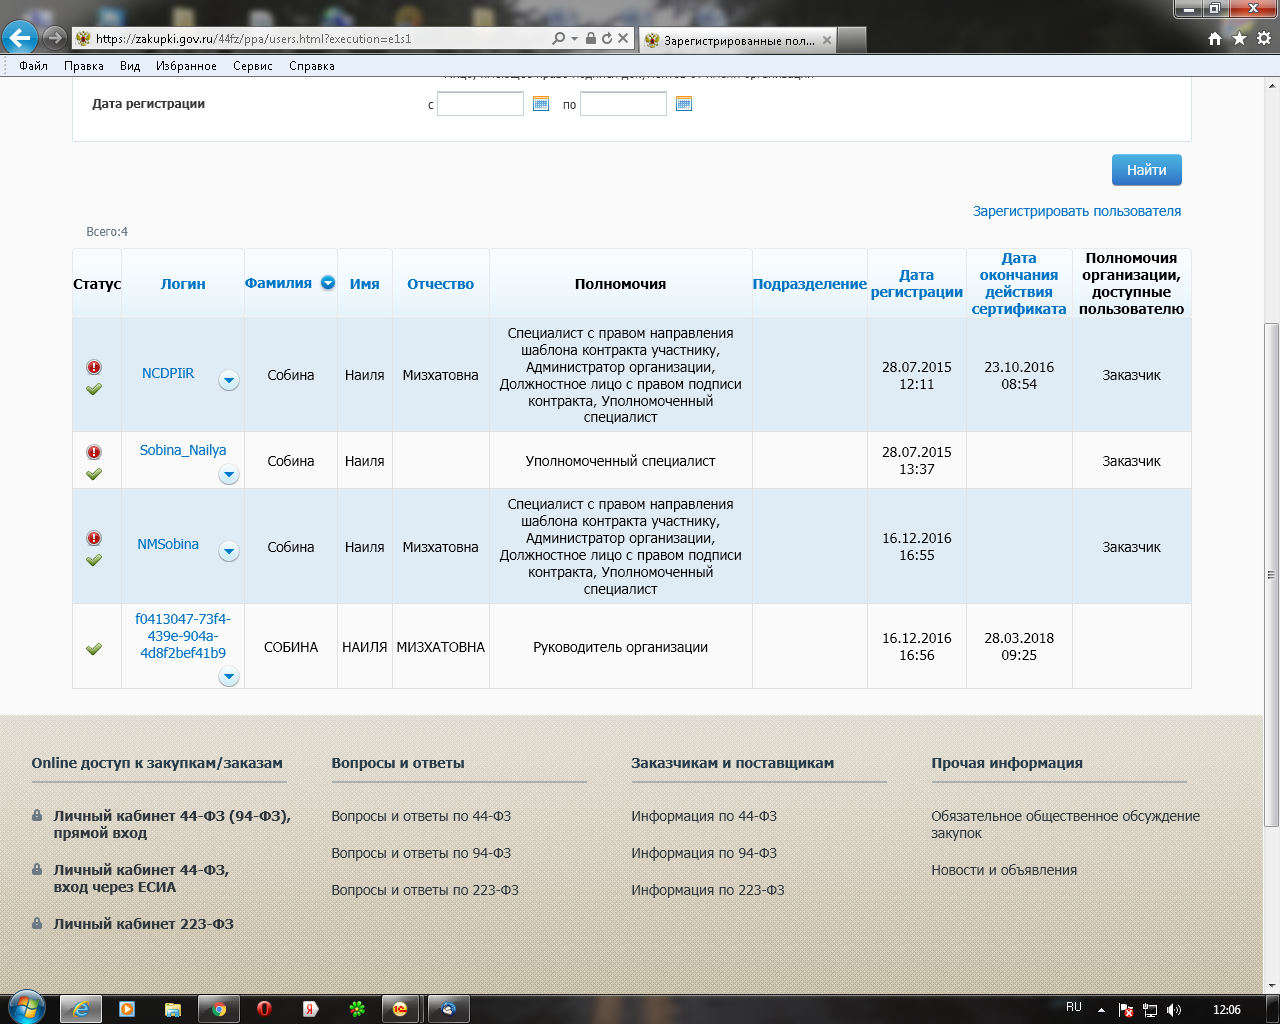This screenshot has width=1280, height=1024.
Task: Click the start registration date input field
Action: coord(480,104)
